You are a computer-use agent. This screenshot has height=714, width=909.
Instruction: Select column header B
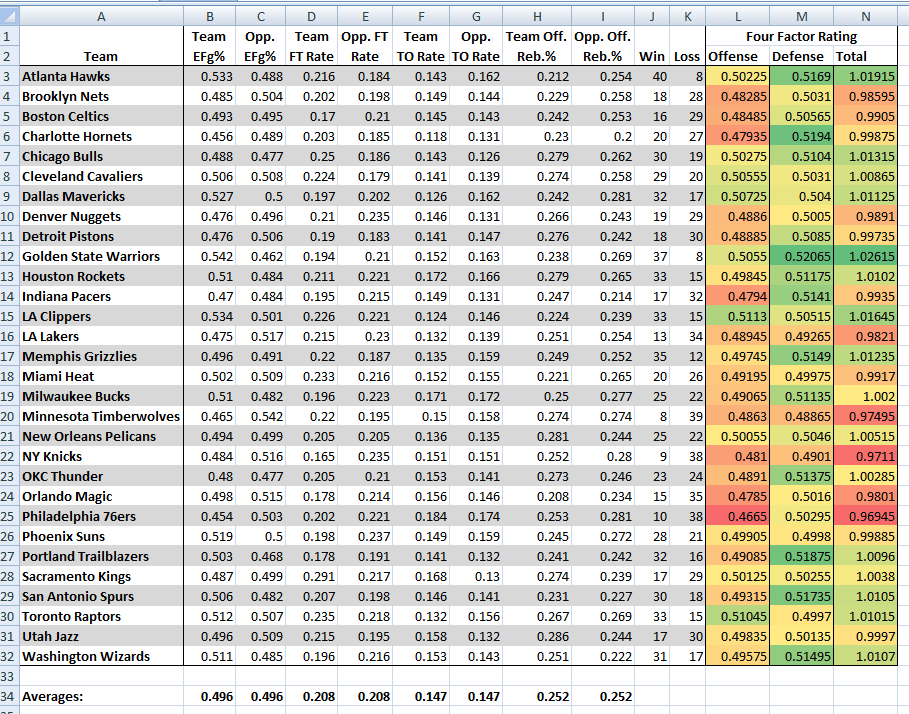click(209, 16)
